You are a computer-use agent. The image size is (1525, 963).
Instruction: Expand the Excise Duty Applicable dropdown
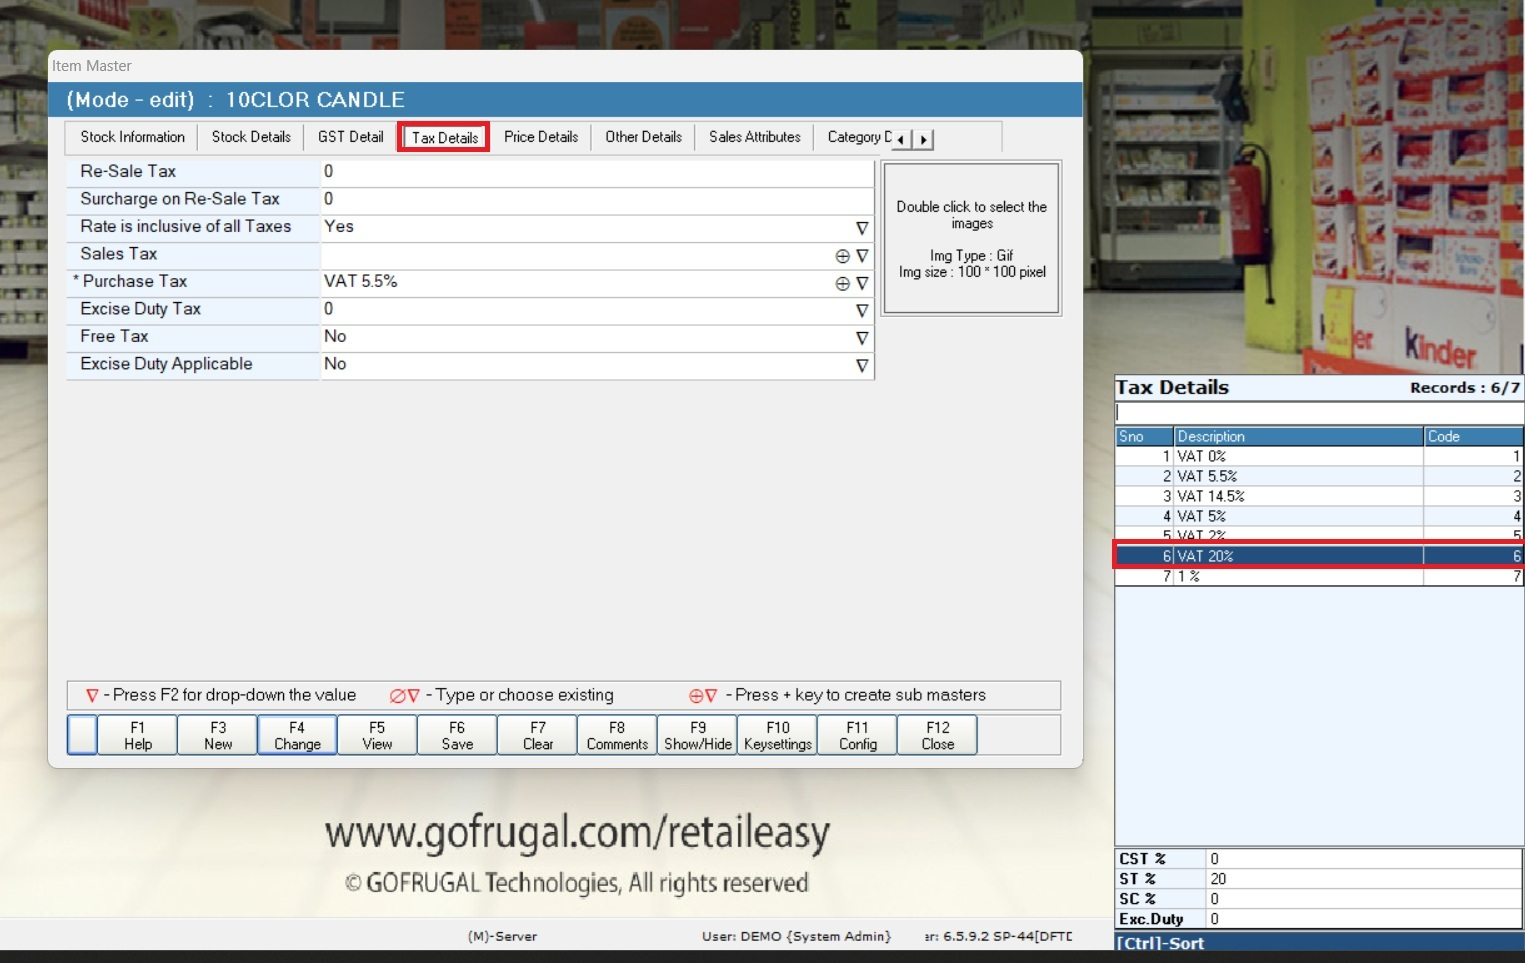tap(862, 366)
